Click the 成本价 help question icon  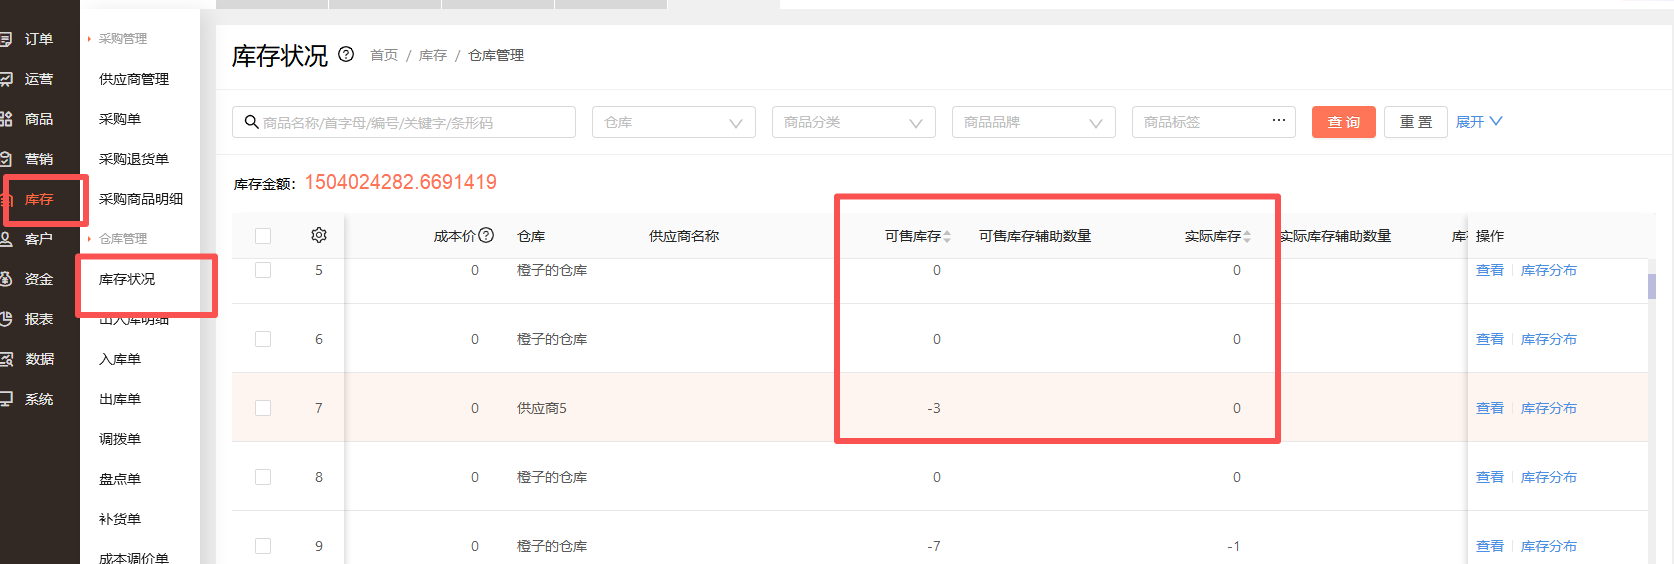coord(486,235)
